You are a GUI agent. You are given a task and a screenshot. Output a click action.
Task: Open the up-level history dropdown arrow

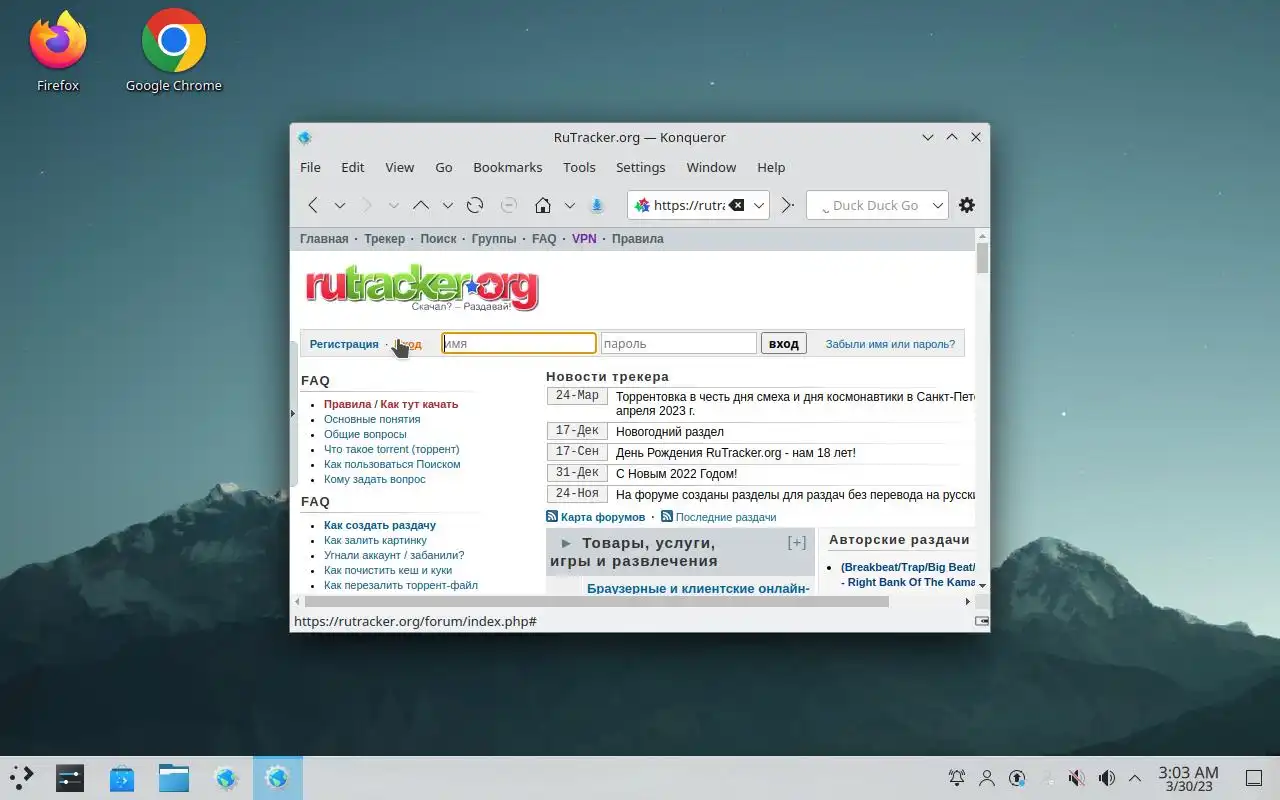click(x=448, y=205)
